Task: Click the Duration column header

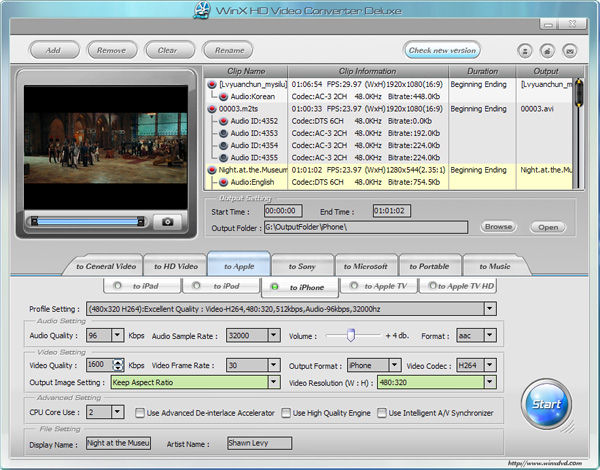Action: tap(482, 71)
